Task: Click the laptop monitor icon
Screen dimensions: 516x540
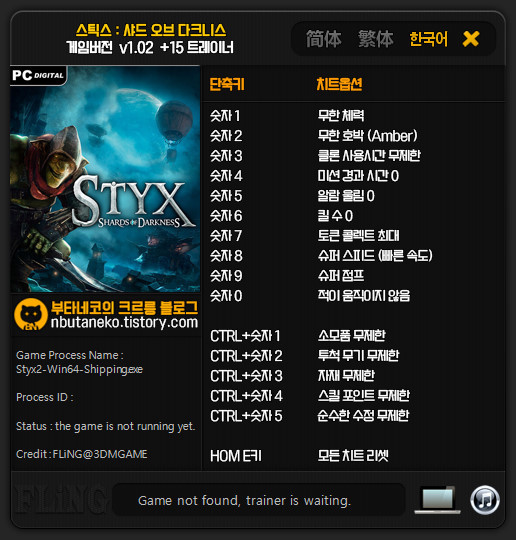Action: [x=437, y=500]
